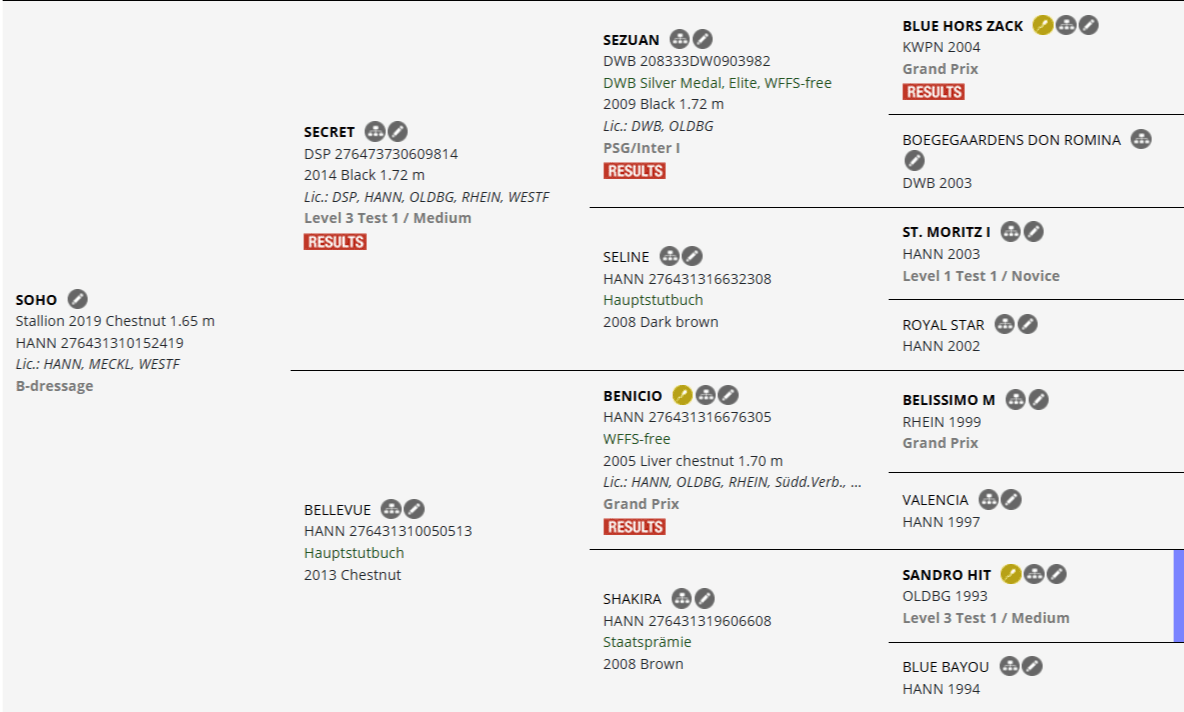The width and height of the screenshot is (1184, 712).
Task: Open the Results button under Benicio
Action: 634,527
